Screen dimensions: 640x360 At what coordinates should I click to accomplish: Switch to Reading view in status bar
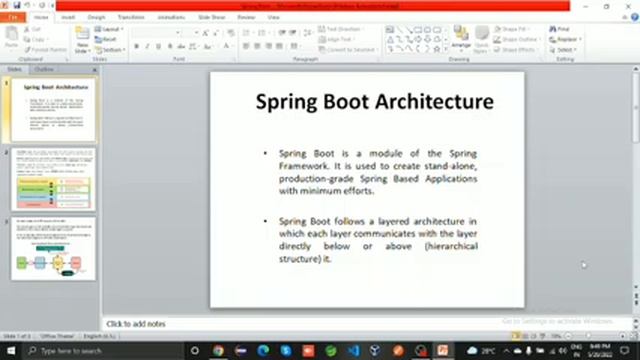(533, 336)
